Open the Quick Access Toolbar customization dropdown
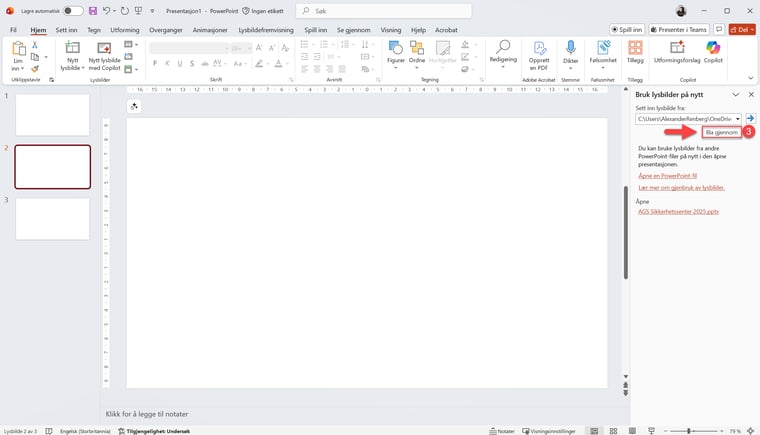Viewport: 760px width, 435px height. coord(152,11)
